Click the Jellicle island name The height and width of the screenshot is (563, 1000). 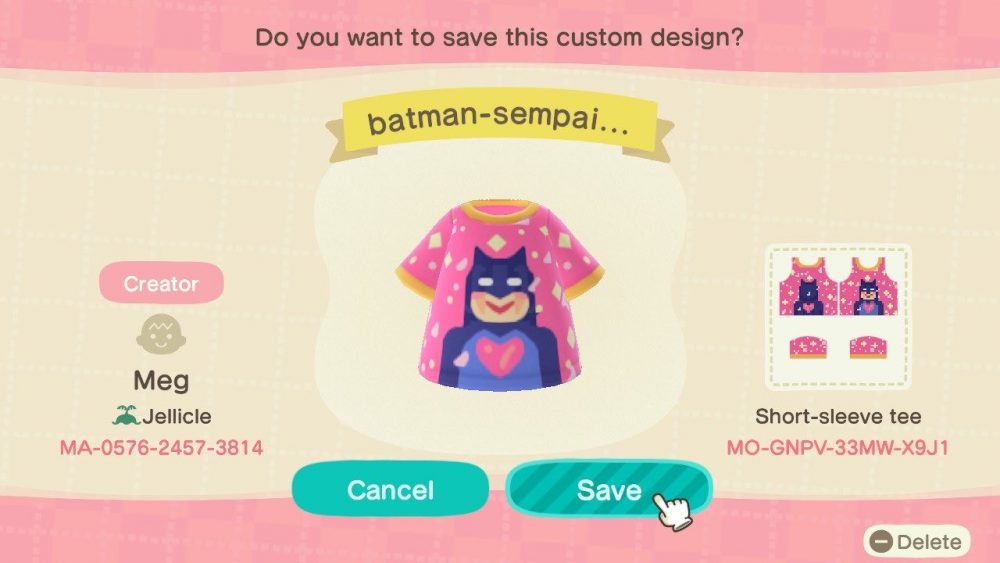coord(177,416)
